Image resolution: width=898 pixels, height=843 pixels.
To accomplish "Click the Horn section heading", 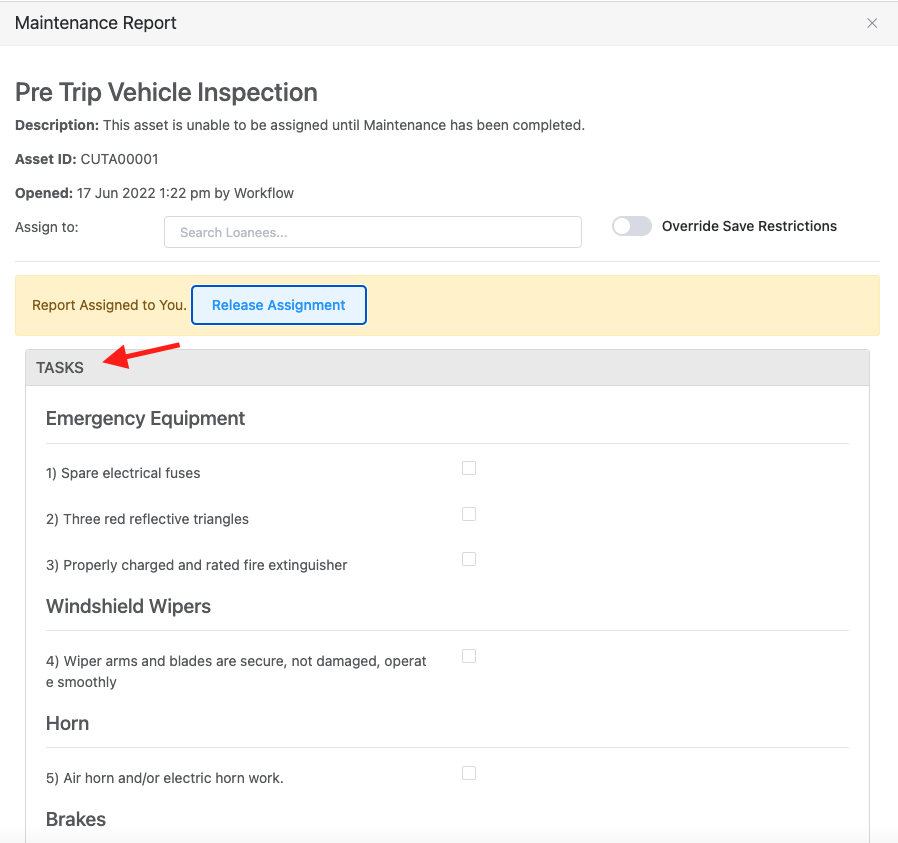I will click(x=67, y=723).
